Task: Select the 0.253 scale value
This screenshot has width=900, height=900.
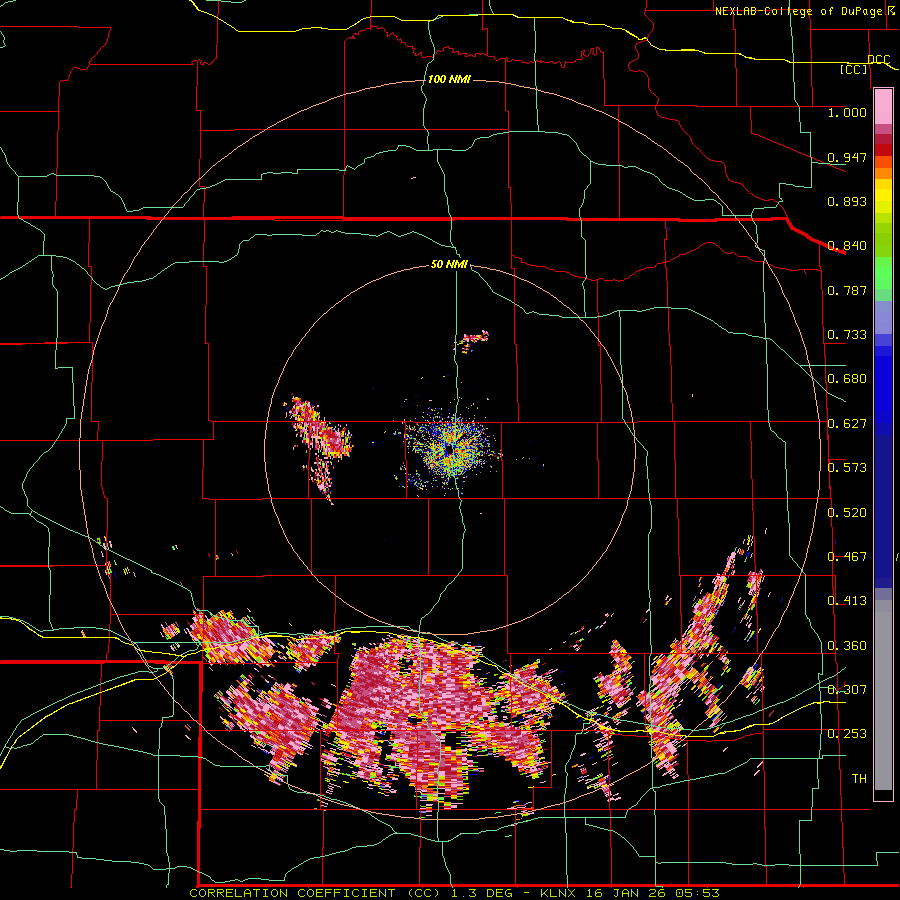Action: 847,734
